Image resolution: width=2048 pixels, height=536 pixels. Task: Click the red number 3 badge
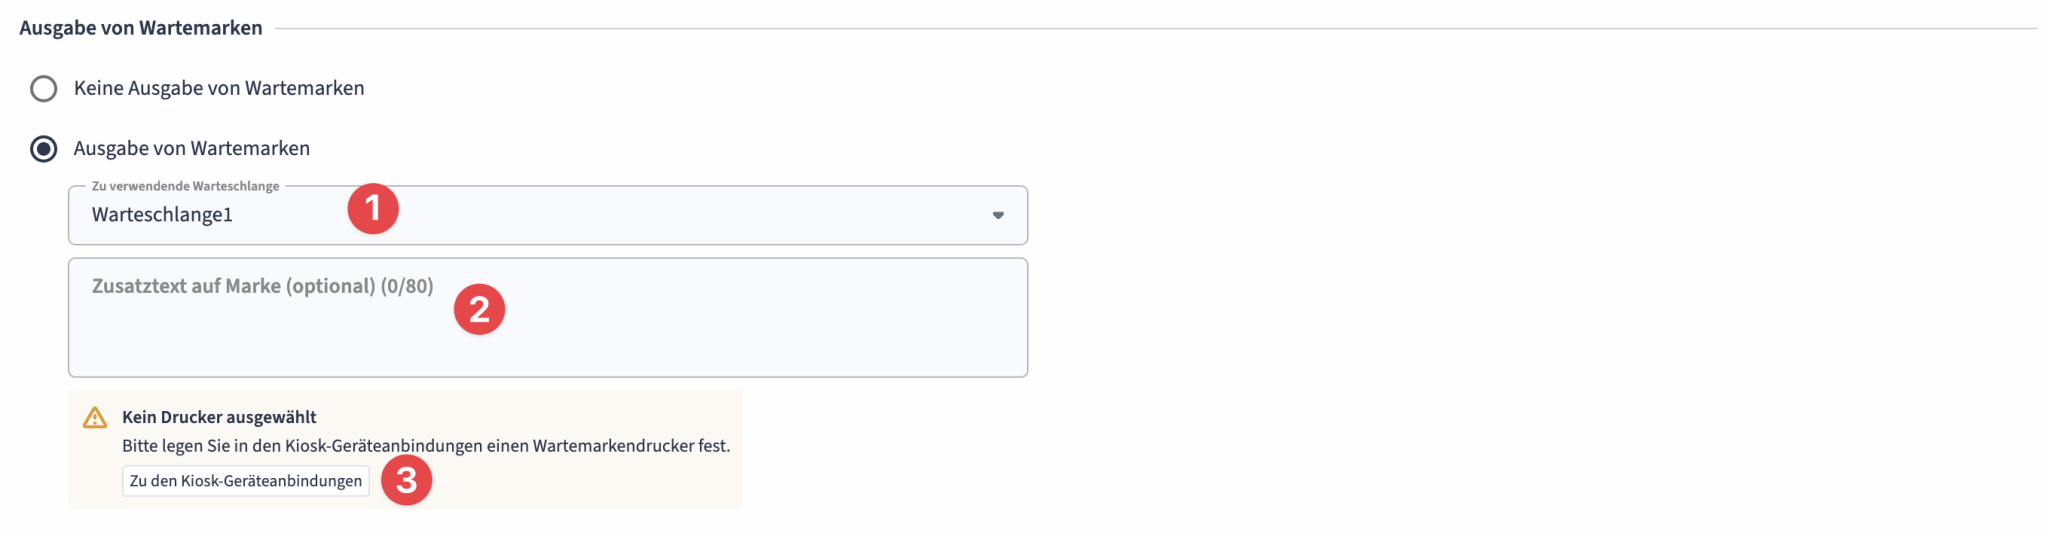click(x=406, y=480)
